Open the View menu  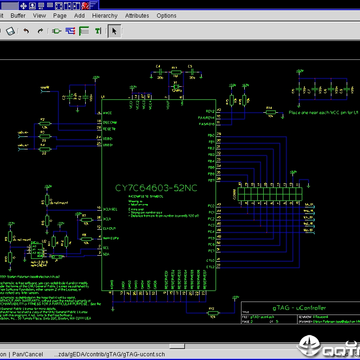39,16
